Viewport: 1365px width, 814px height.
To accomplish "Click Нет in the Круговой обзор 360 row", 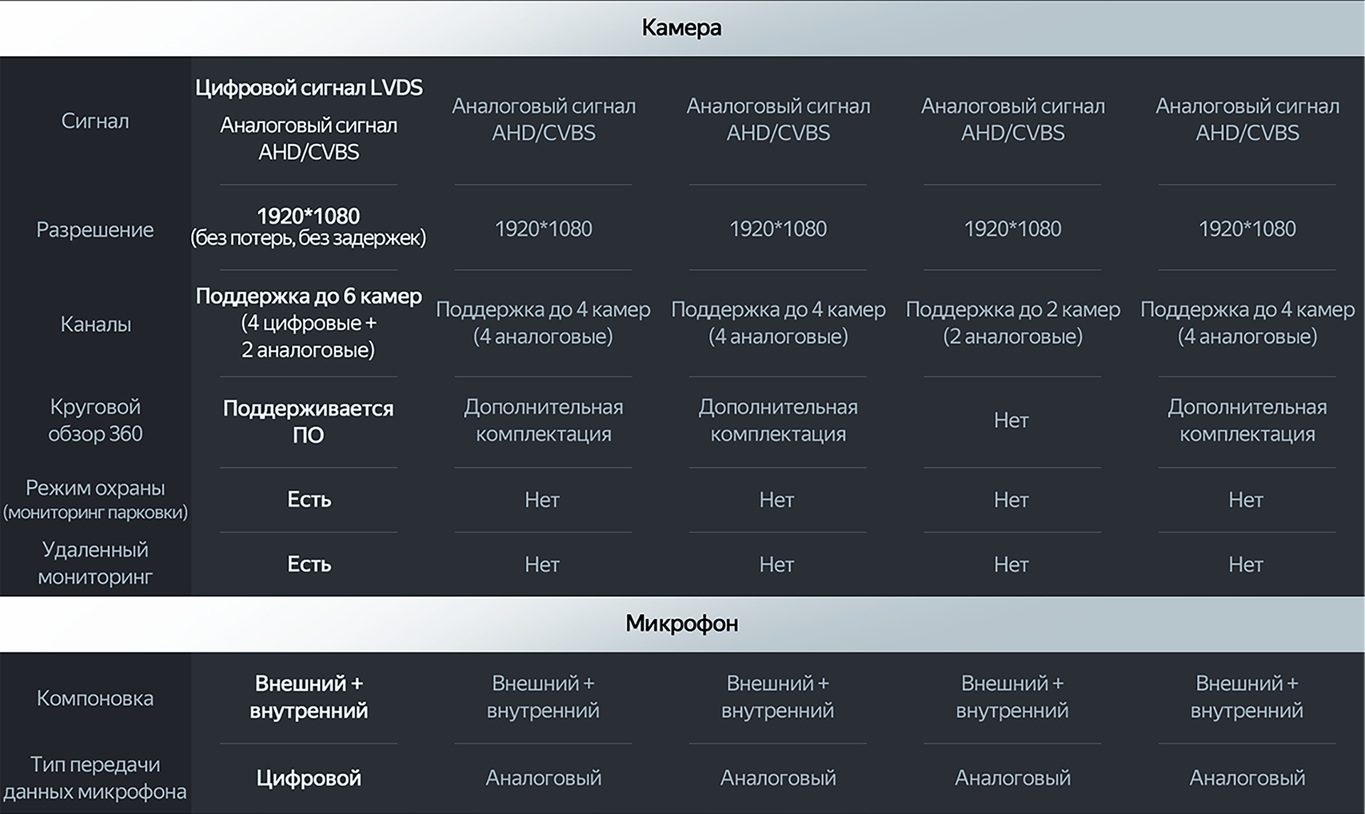I will click(x=1011, y=420).
